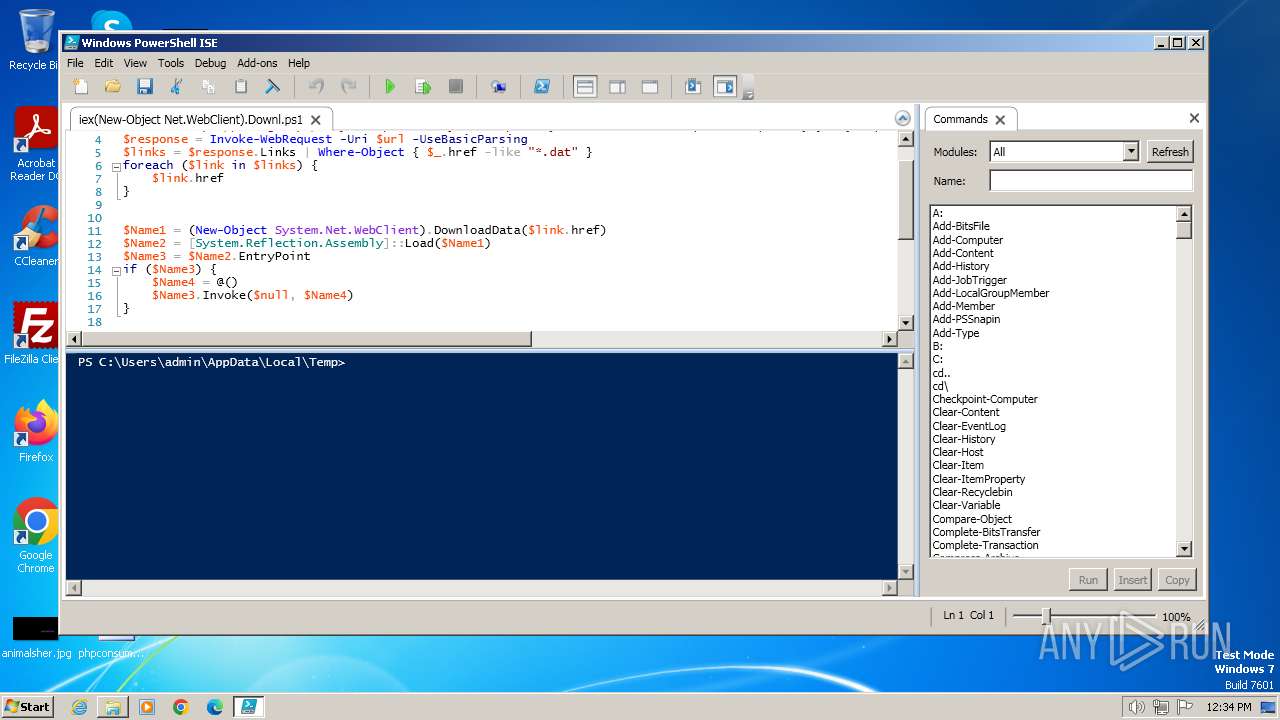The width and height of the screenshot is (1280, 720).
Task: Collapse the if block at line 14
Action: pyautogui.click(x=116, y=270)
